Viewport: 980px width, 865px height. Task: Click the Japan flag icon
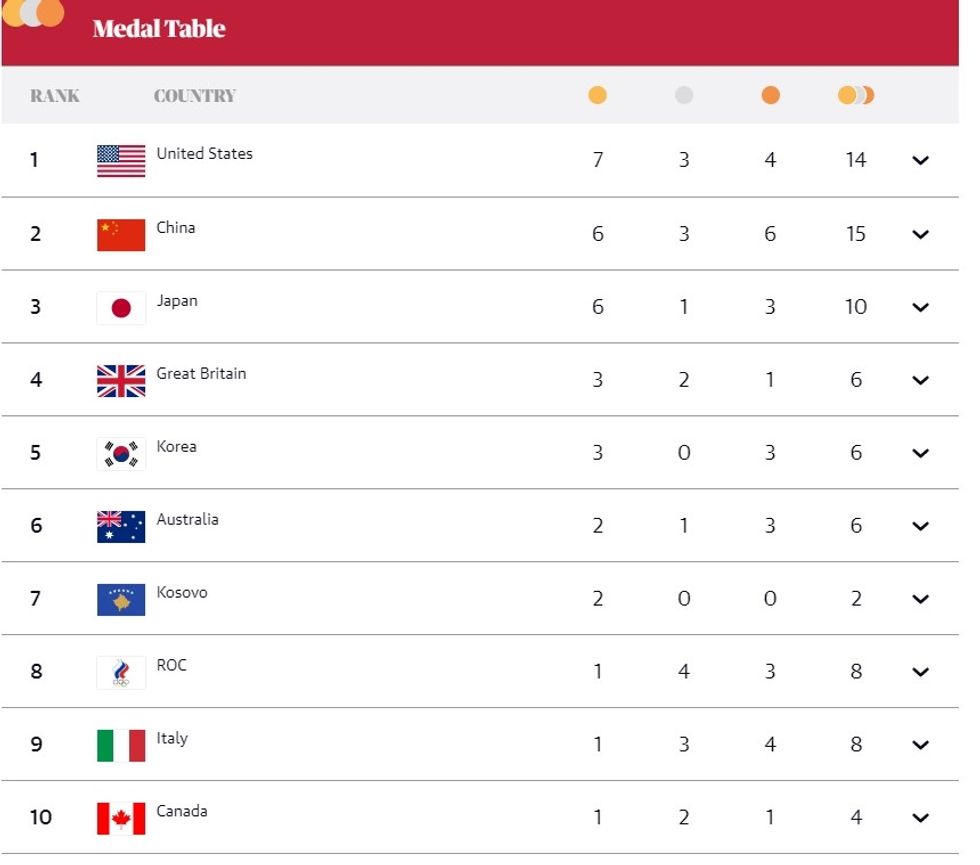click(x=121, y=308)
